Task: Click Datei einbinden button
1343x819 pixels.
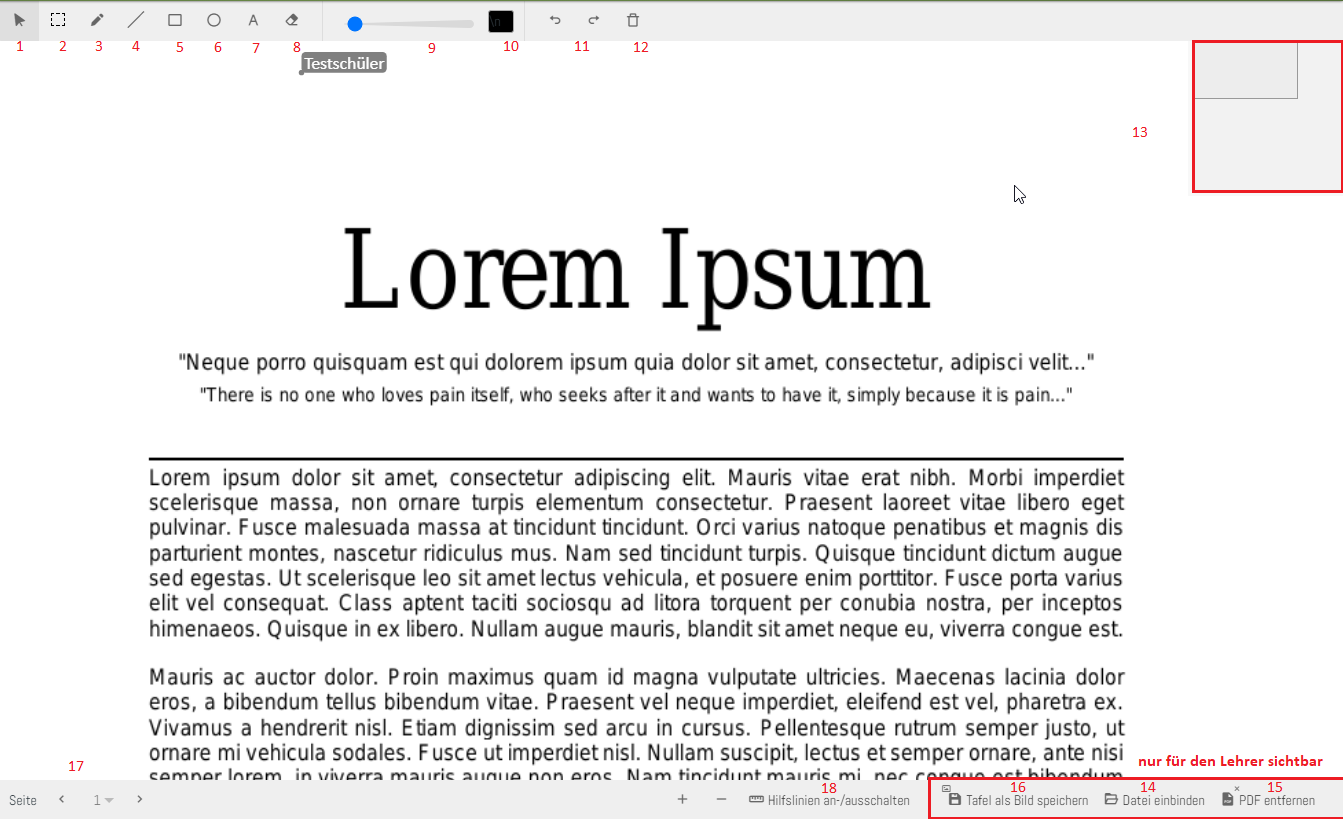Action: click(1154, 800)
